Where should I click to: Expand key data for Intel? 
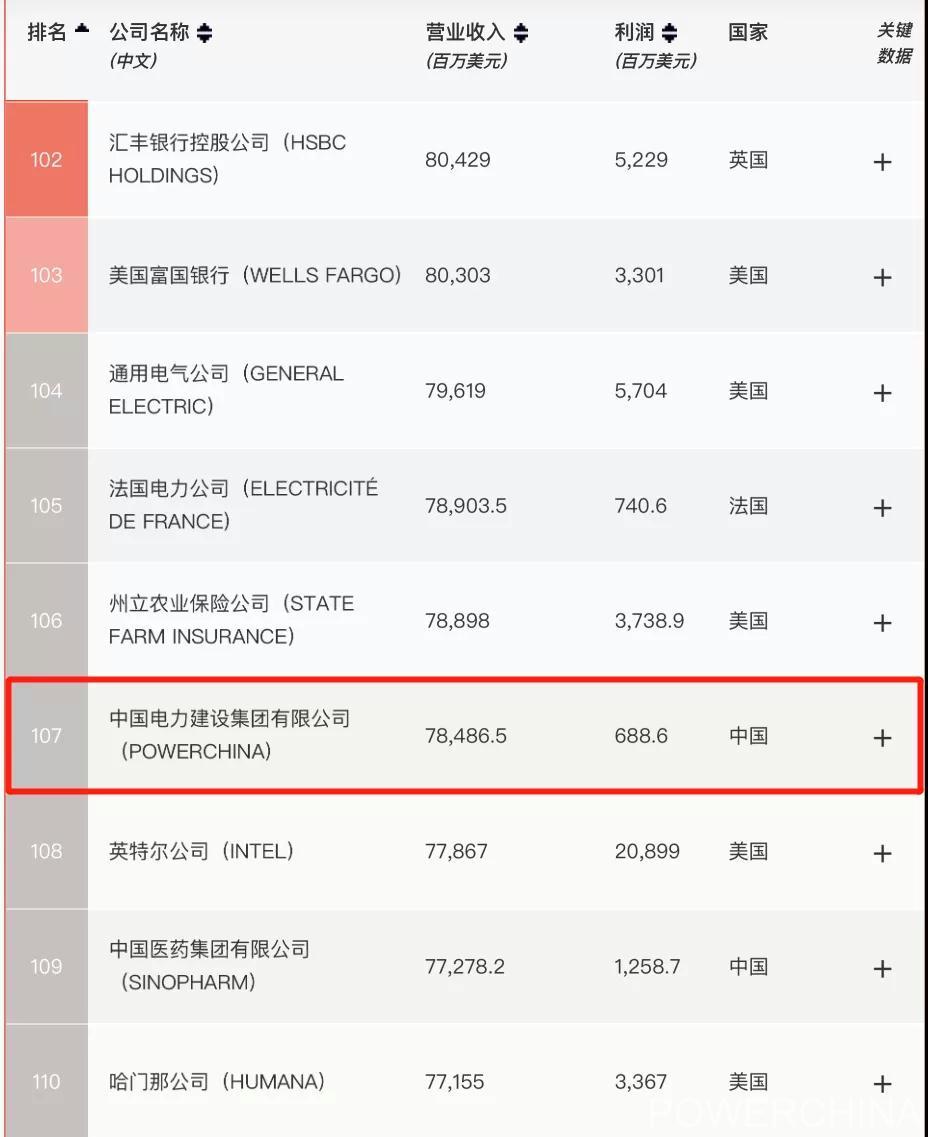[882, 853]
